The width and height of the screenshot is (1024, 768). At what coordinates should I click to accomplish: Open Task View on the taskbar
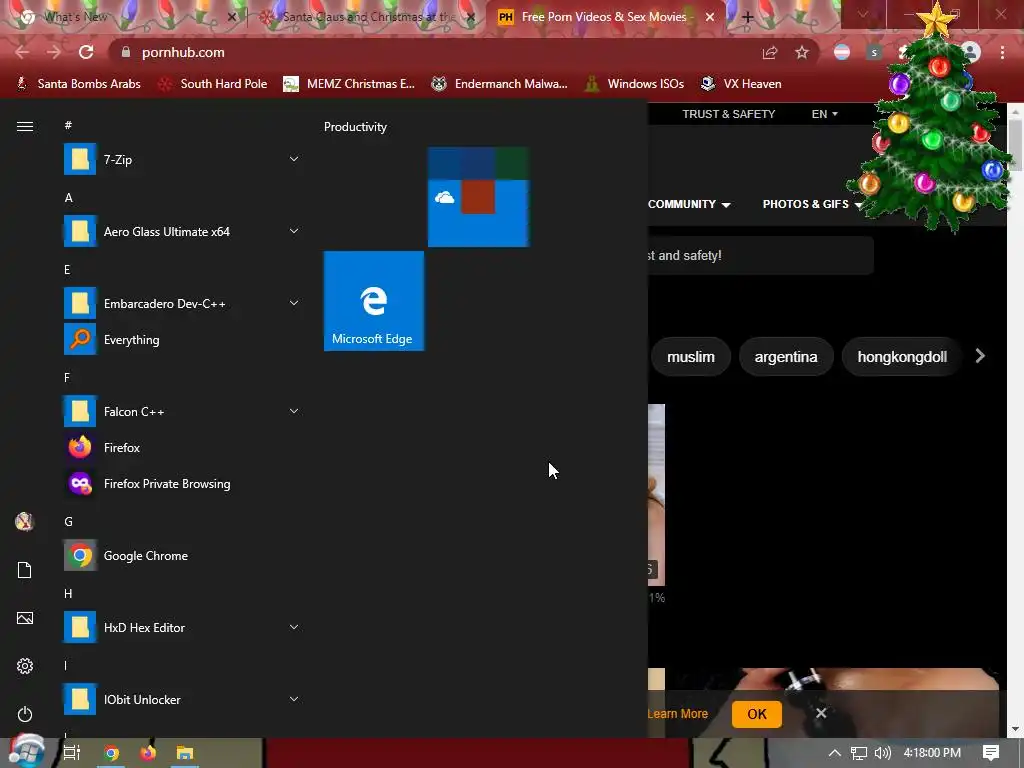[72, 753]
